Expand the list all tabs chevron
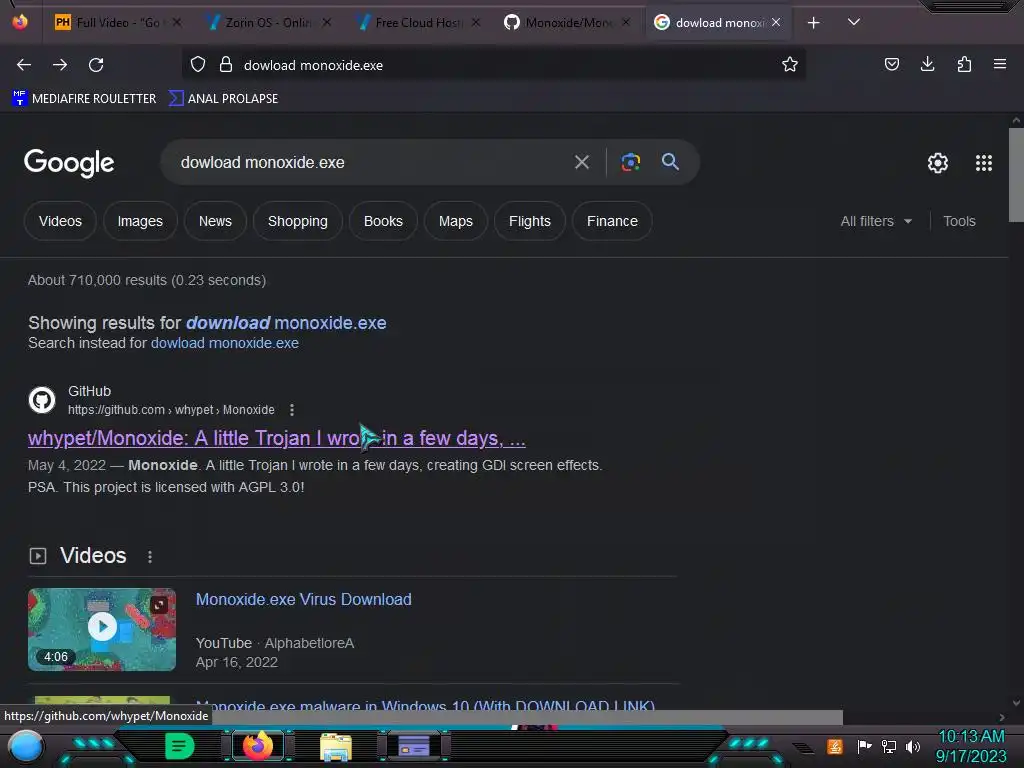 (853, 22)
